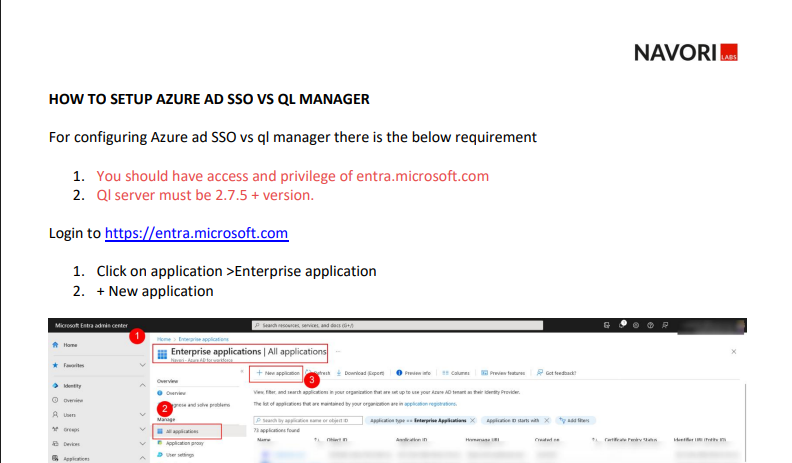Click the Navori Labs logo
The image size is (792, 463).
pyautogui.click(x=685, y=52)
